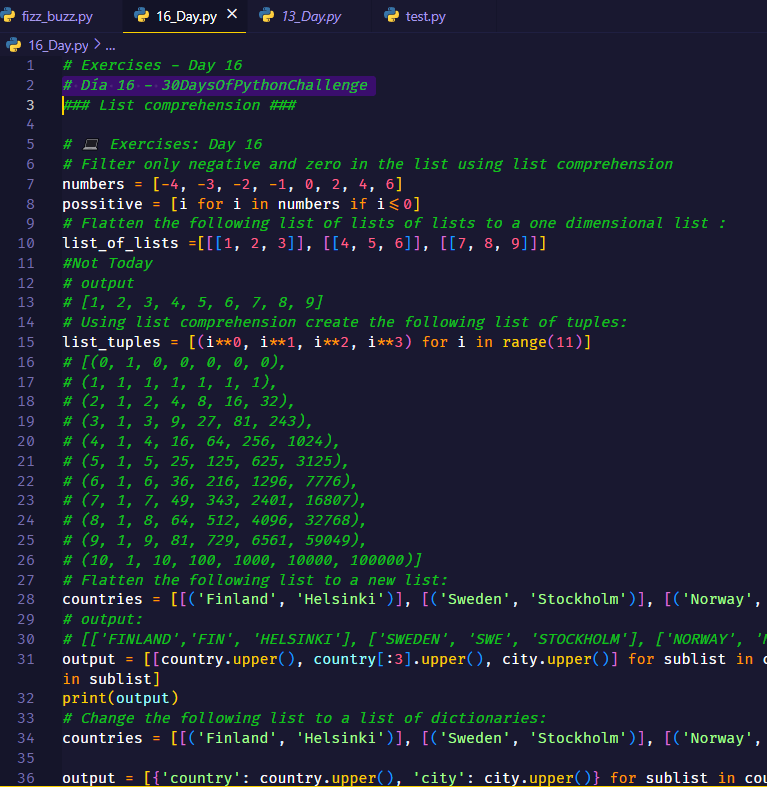Click 'in sublist]' wrapped continuation line
The height and width of the screenshot is (787, 767).
pyautogui.click(x=111, y=679)
